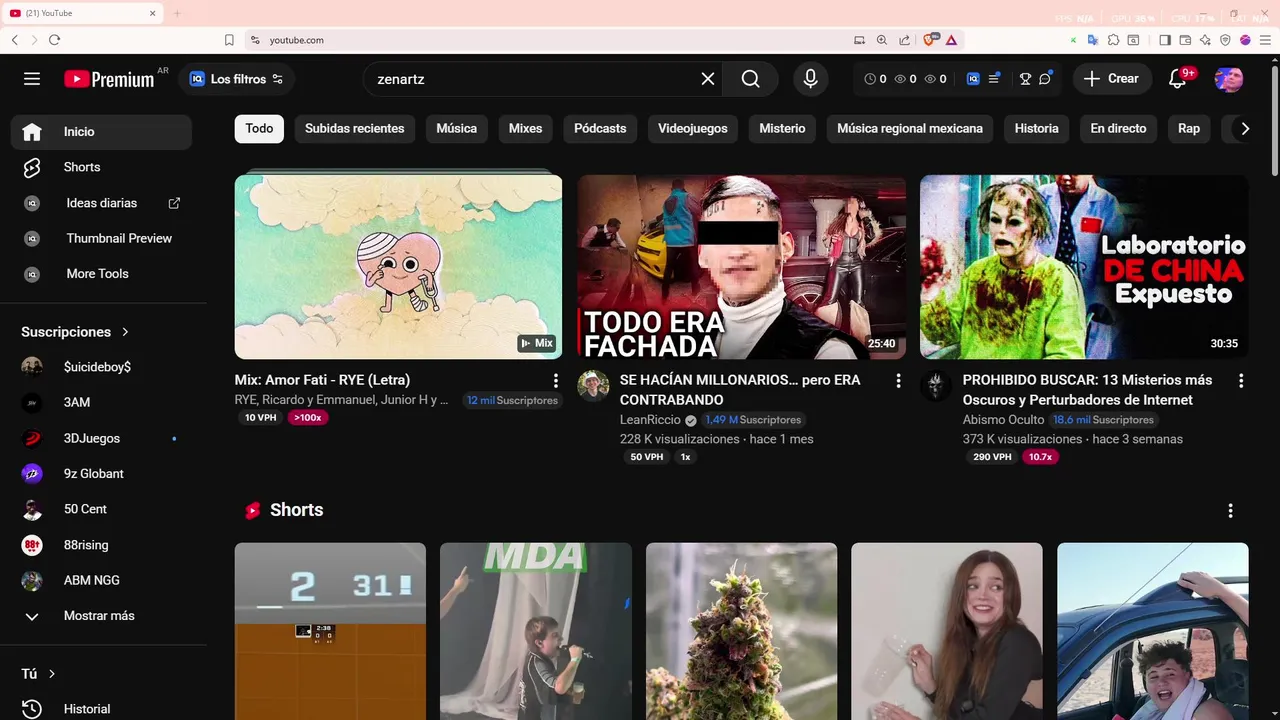Screen dimensions: 1280x720
Task: Select the Música chip
Action: click(x=456, y=128)
